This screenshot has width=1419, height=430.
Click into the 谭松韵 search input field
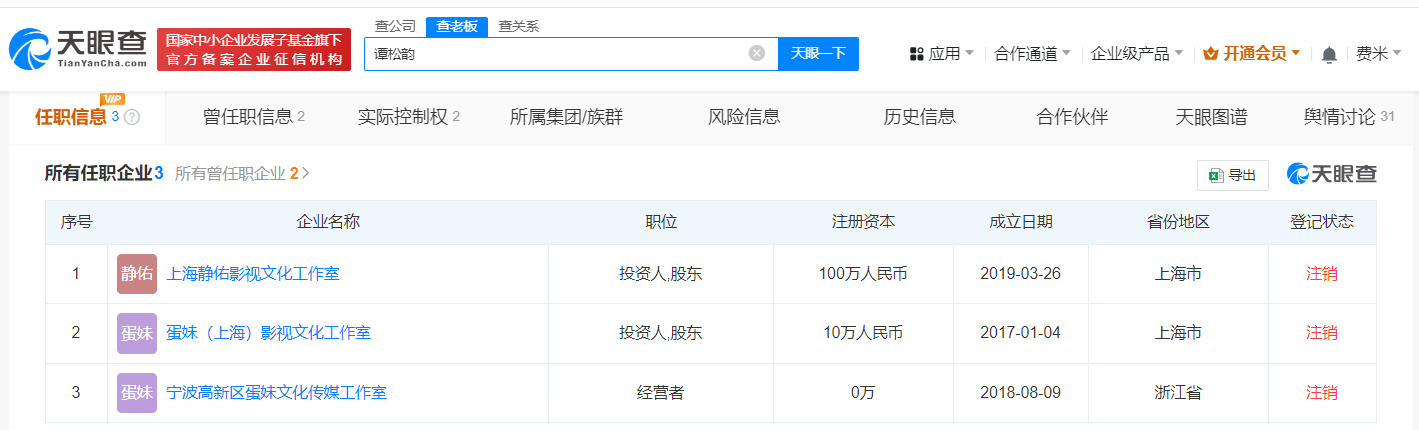(550, 53)
